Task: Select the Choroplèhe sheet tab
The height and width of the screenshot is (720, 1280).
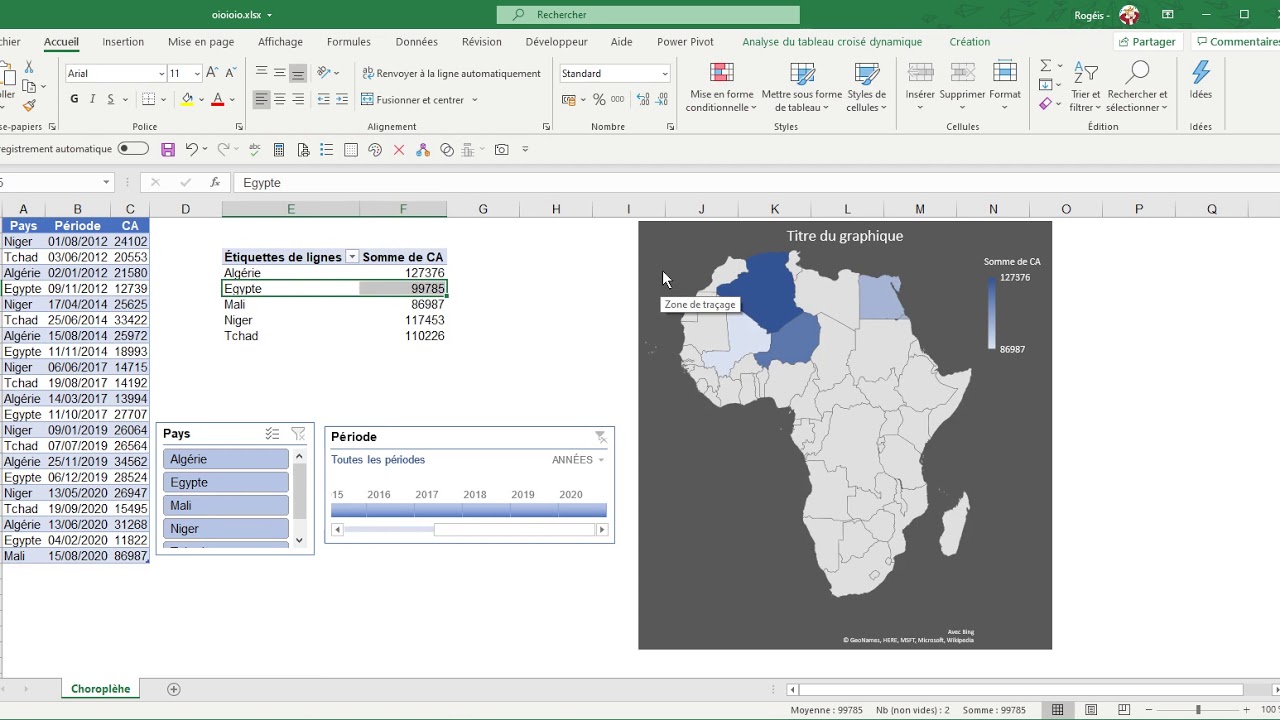Action: pyautogui.click(x=101, y=689)
